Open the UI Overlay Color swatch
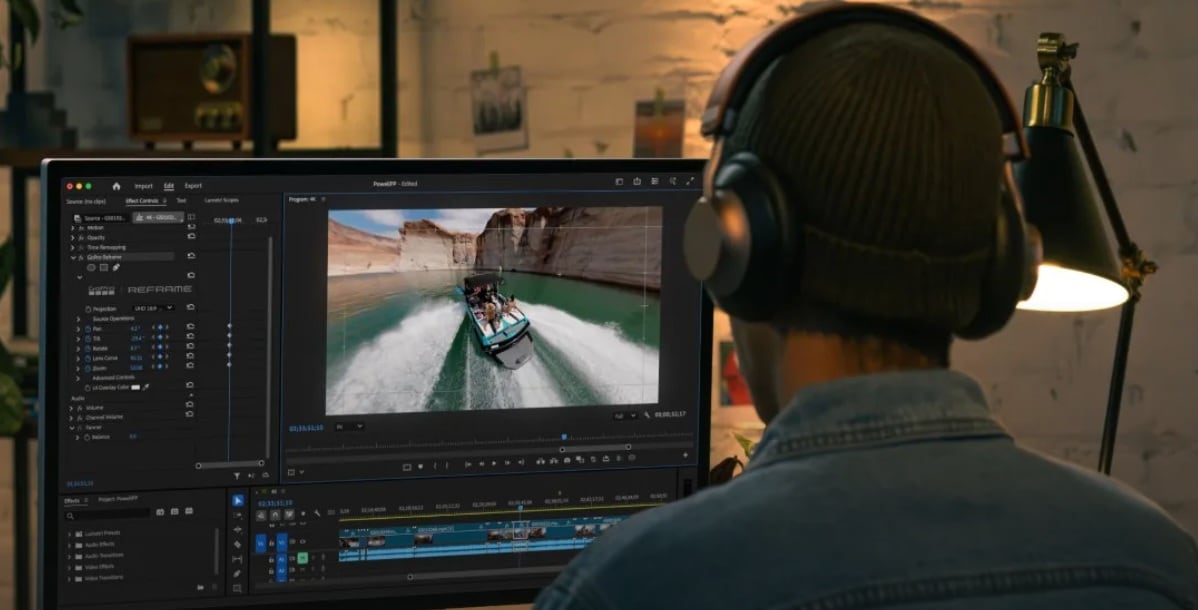 coord(136,388)
